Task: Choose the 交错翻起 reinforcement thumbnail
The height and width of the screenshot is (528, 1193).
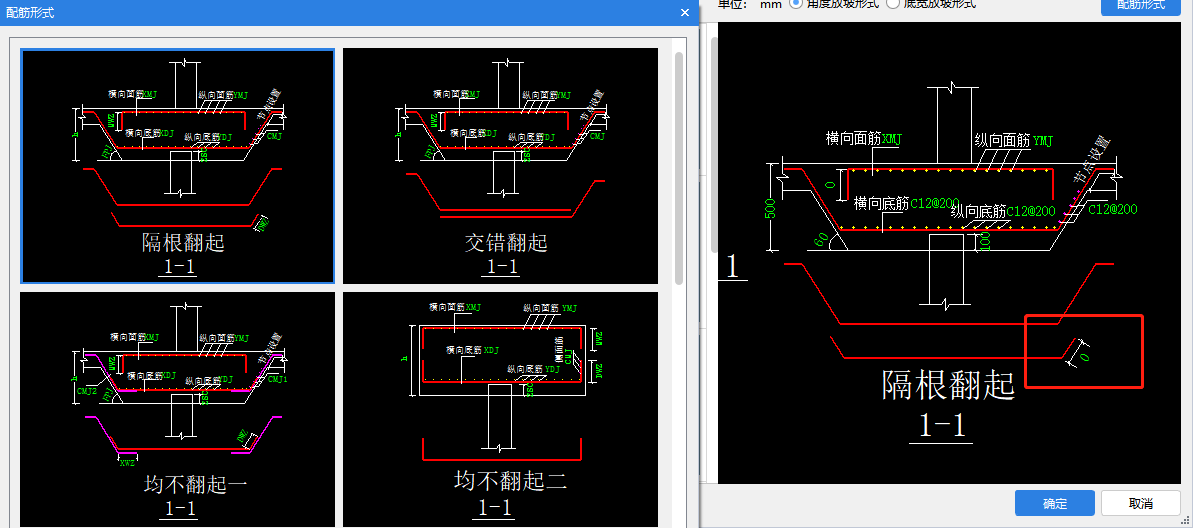Action: pyautogui.click(x=501, y=167)
